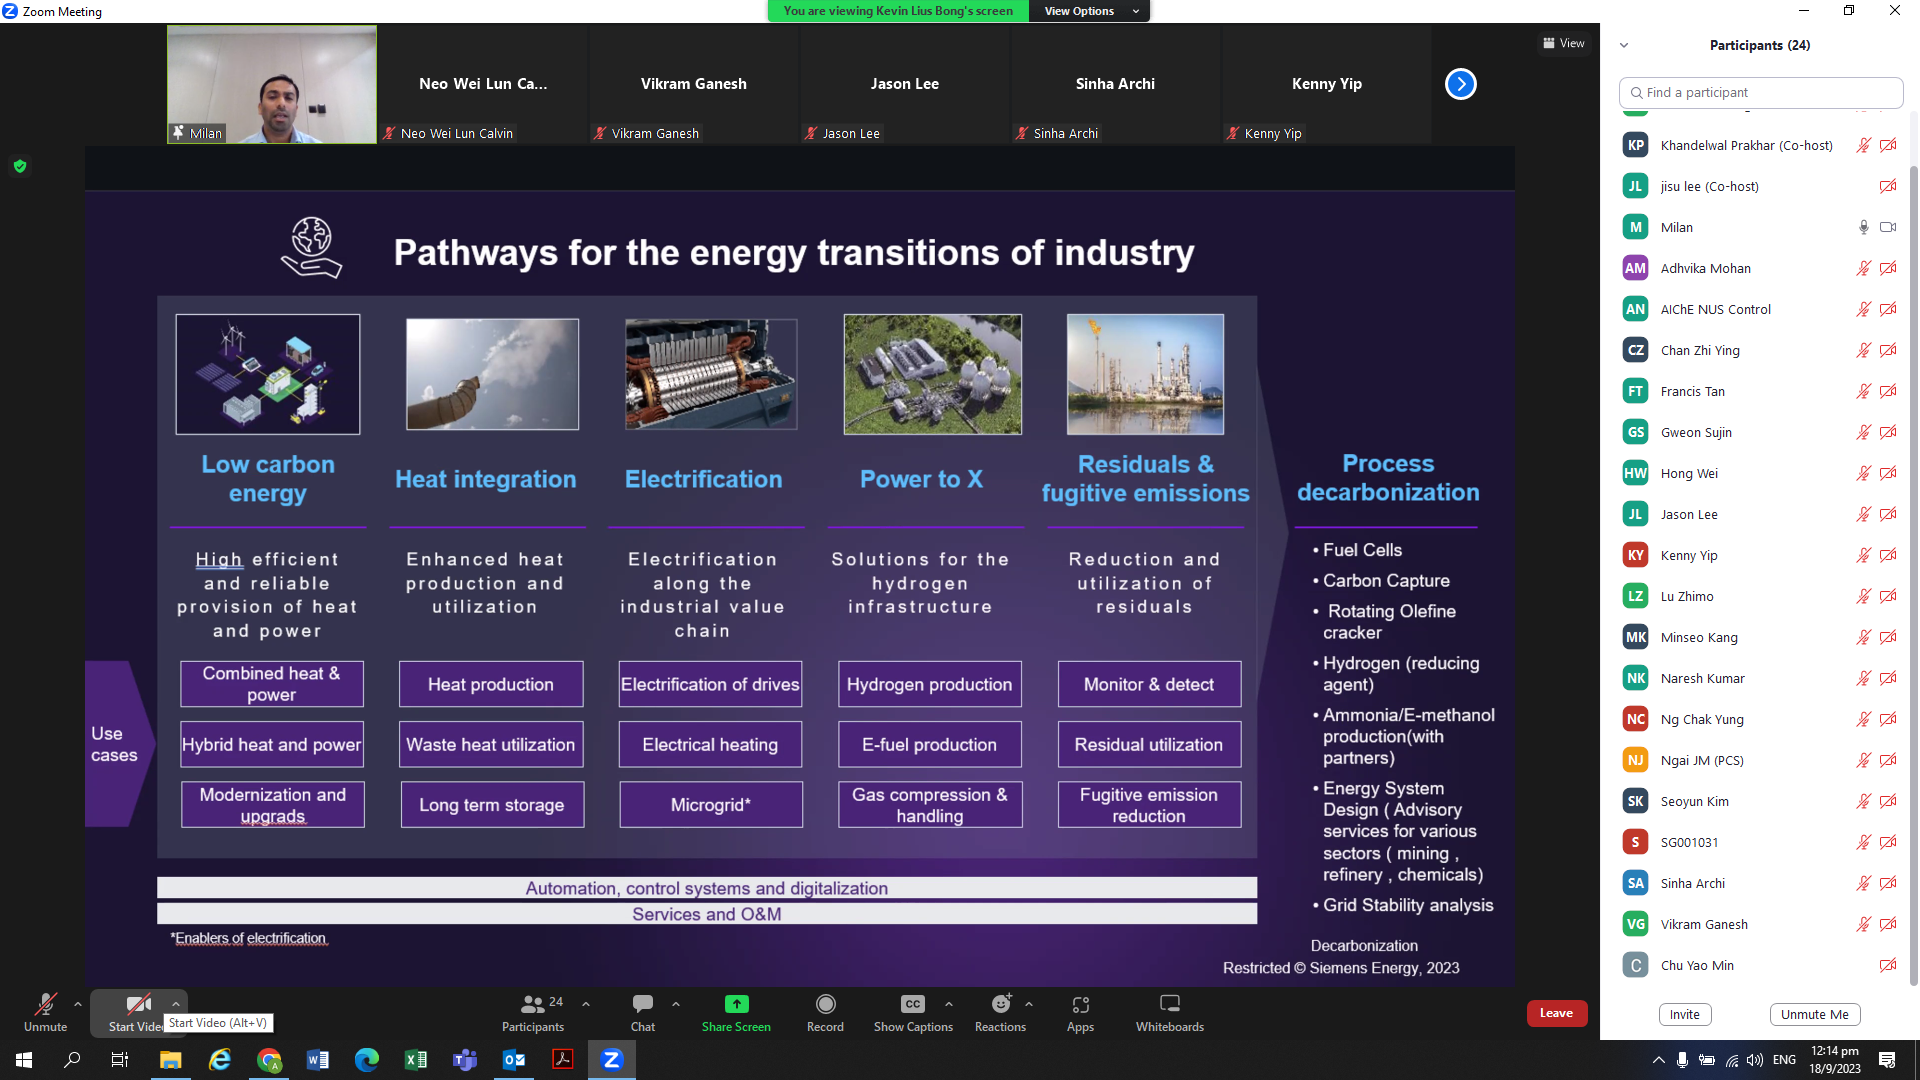Click Naresh Kumar's NK avatar
Viewport: 1920px width, 1080px height.
coord(1635,678)
